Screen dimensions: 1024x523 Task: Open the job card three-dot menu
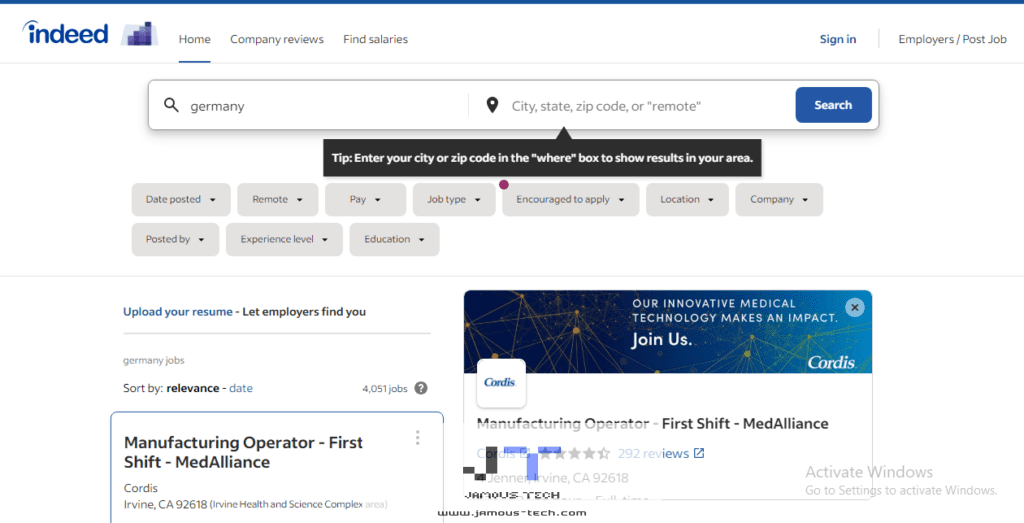click(418, 438)
